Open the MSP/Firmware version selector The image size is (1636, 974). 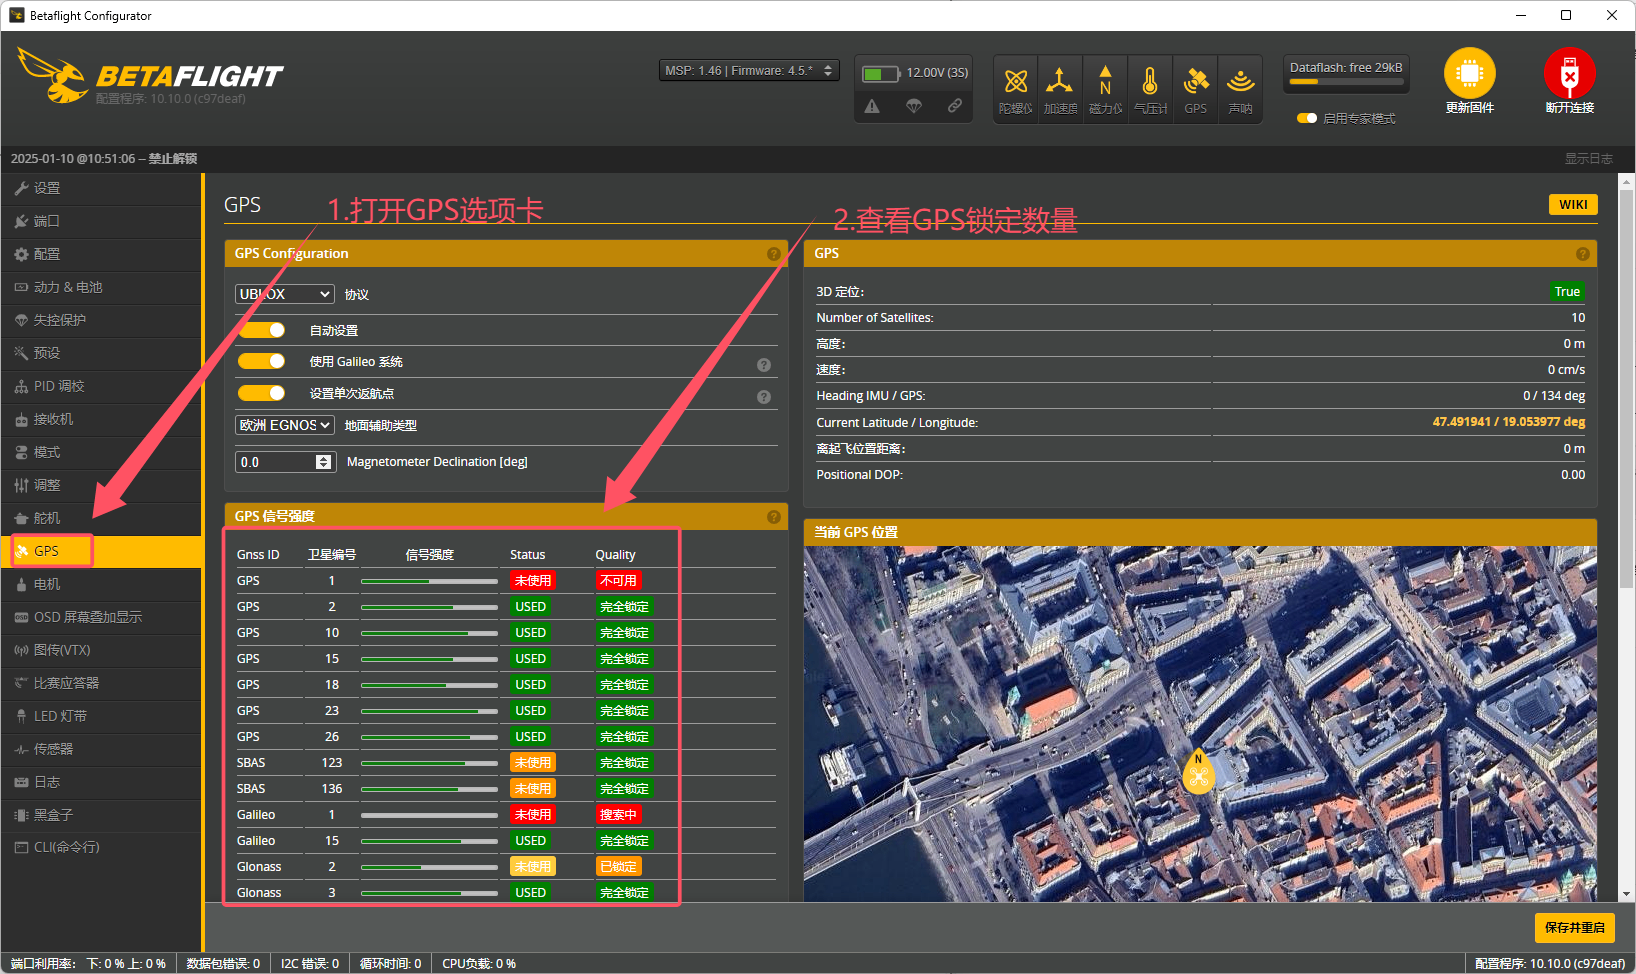749,71
